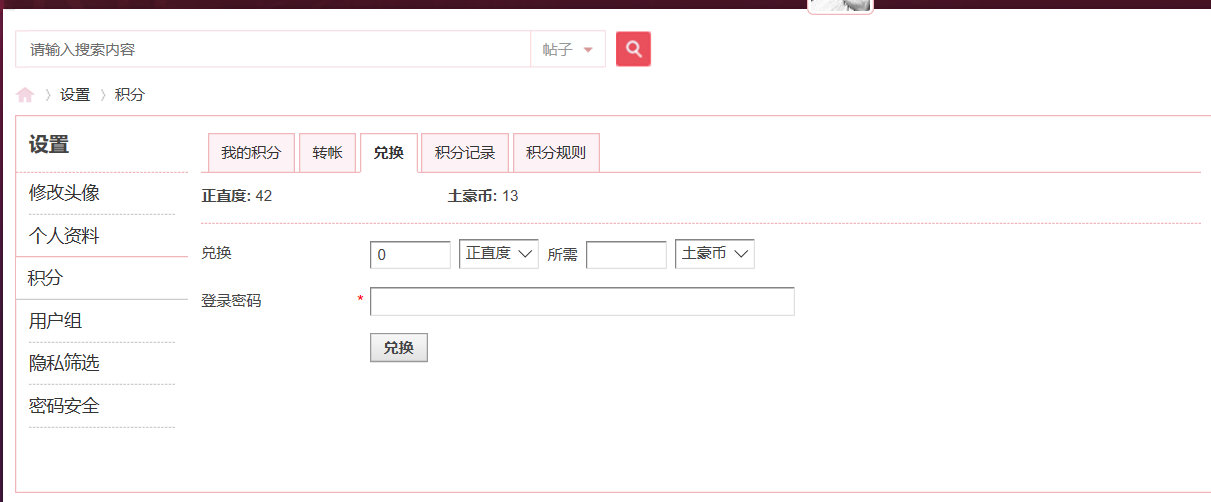Click the 正直度: 42 balance text
The height and width of the screenshot is (502, 1211).
pos(237,196)
